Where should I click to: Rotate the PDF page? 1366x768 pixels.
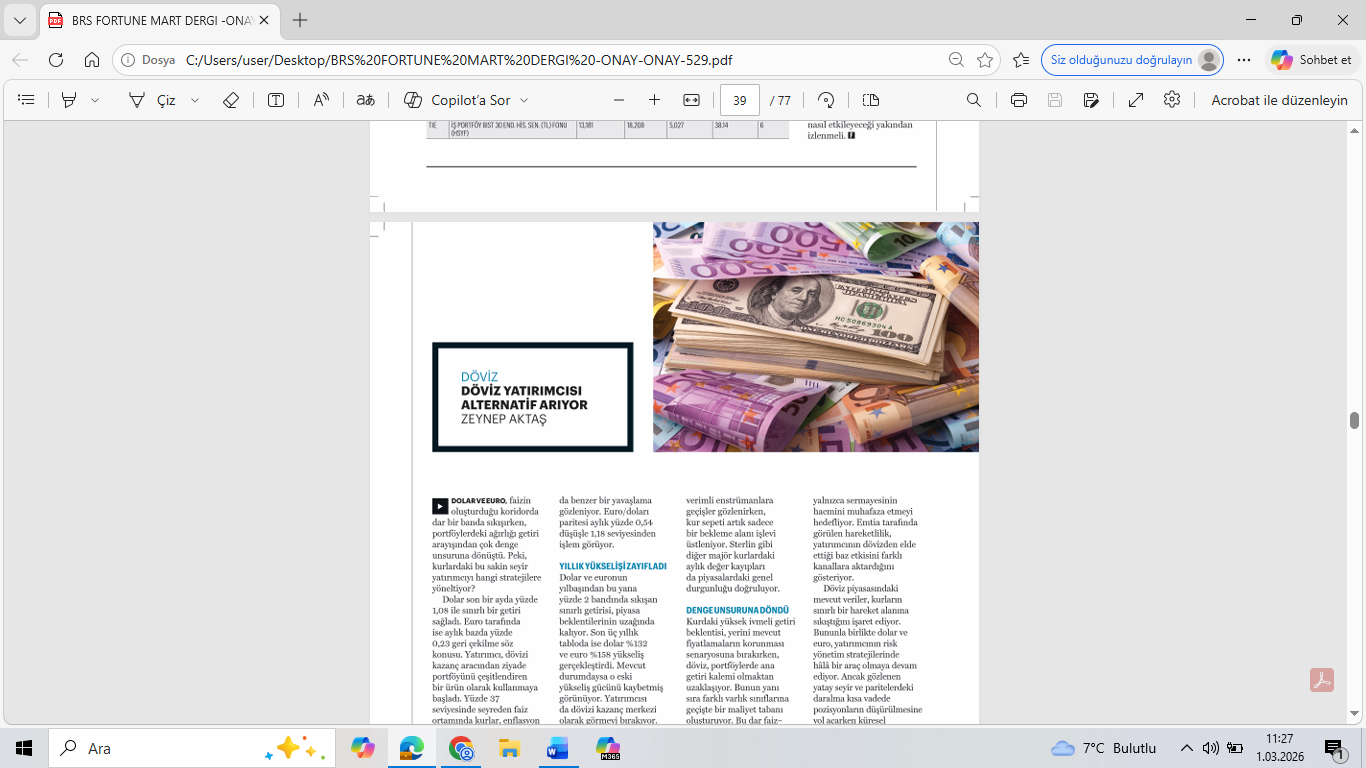[826, 100]
